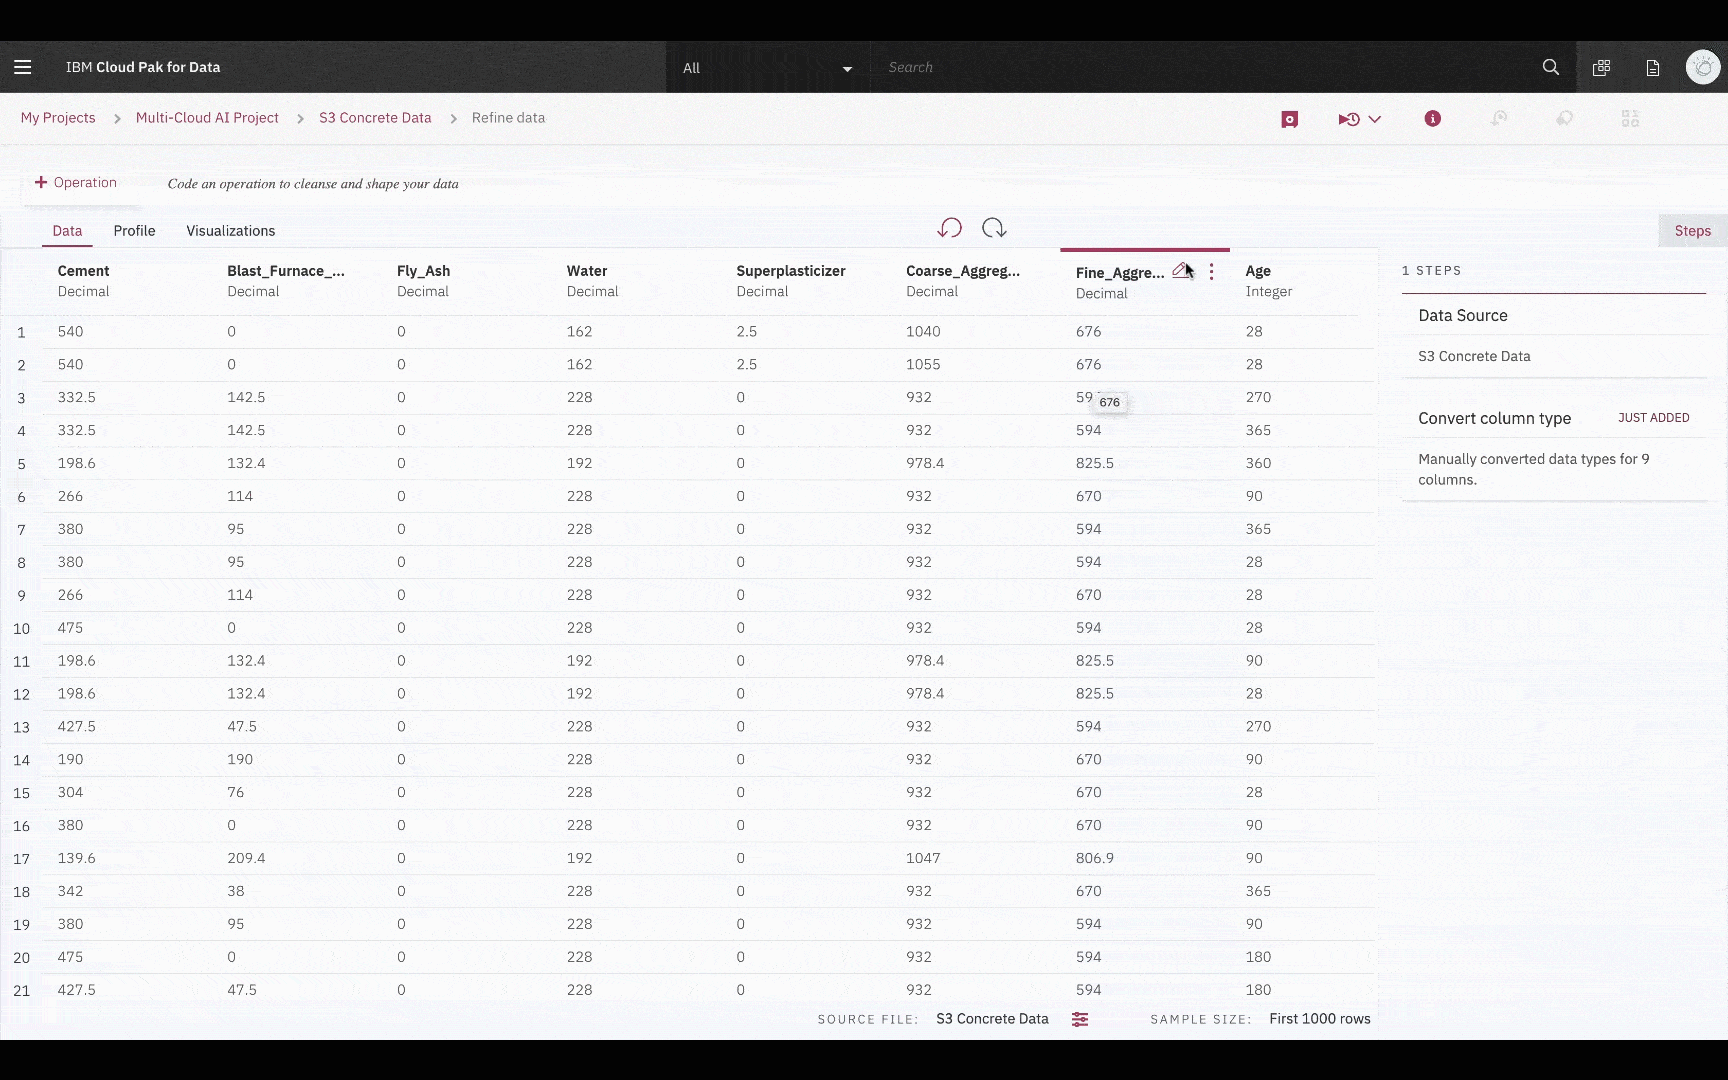Open the Fine_Aggre column overflow menu
This screenshot has height=1080, width=1728.
coord(1211,272)
